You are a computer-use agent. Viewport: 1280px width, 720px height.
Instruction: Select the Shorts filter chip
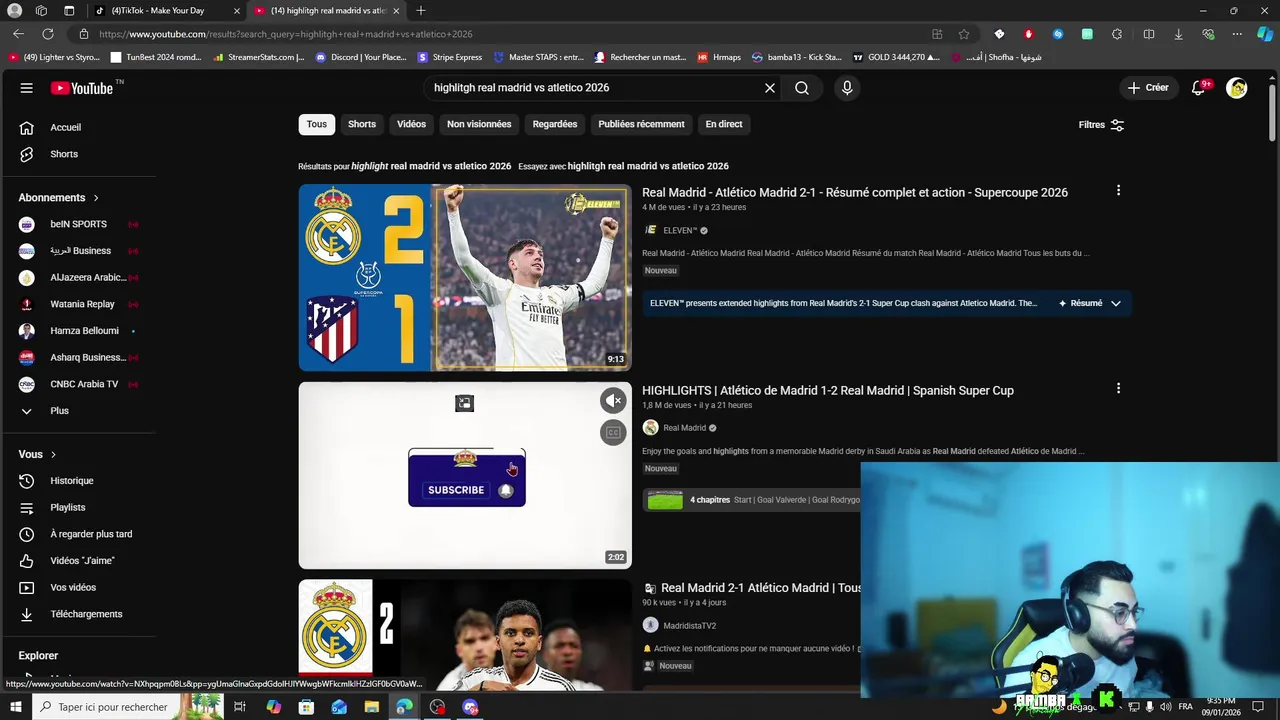coord(362,124)
